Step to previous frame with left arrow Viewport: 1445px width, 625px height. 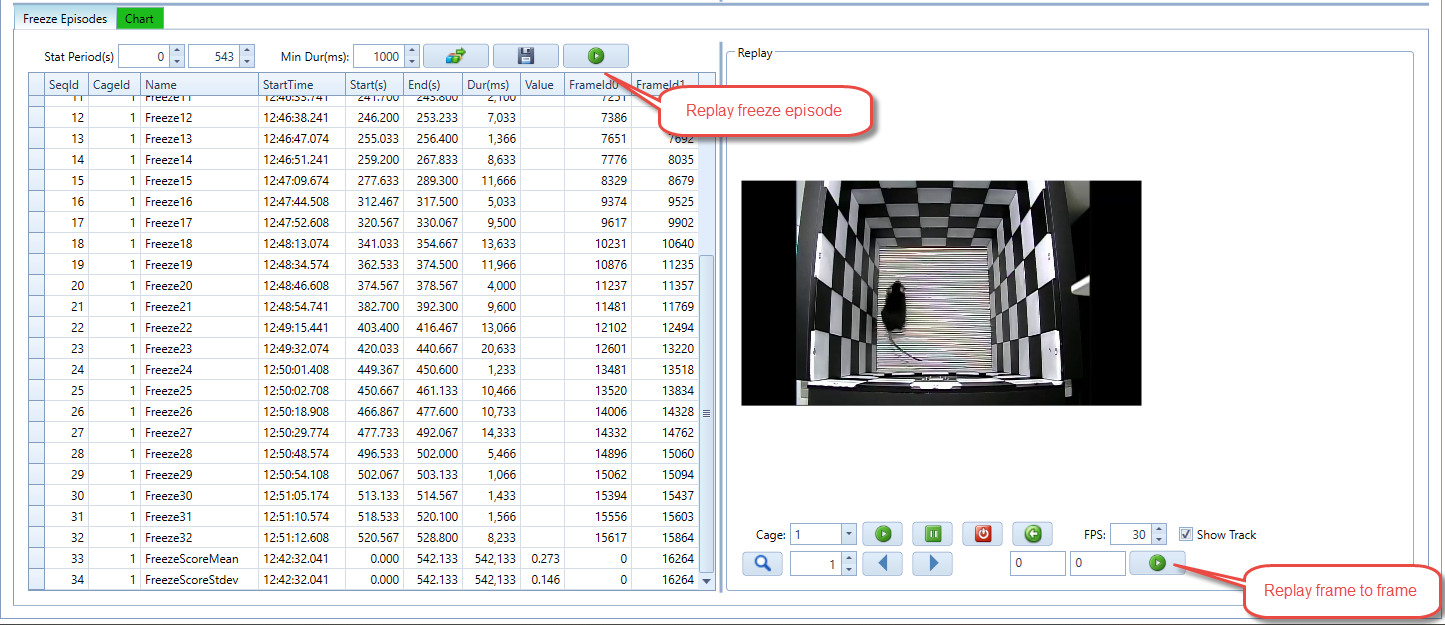tap(882, 564)
